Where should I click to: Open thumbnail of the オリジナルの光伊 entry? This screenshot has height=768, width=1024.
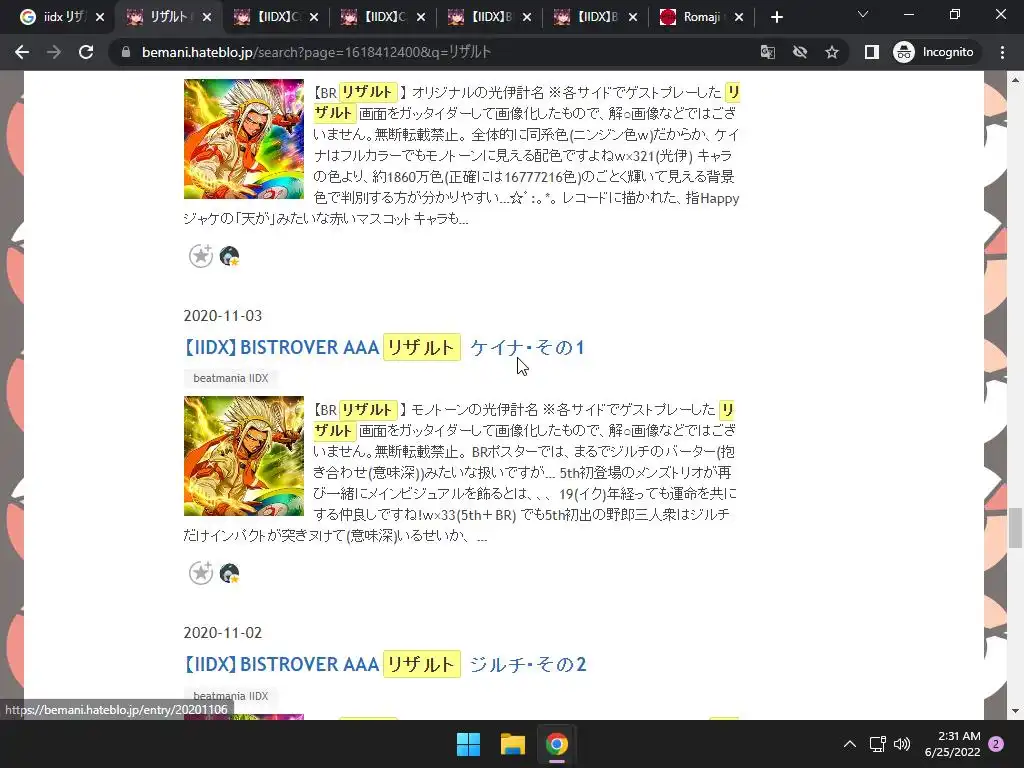[244, 139]
